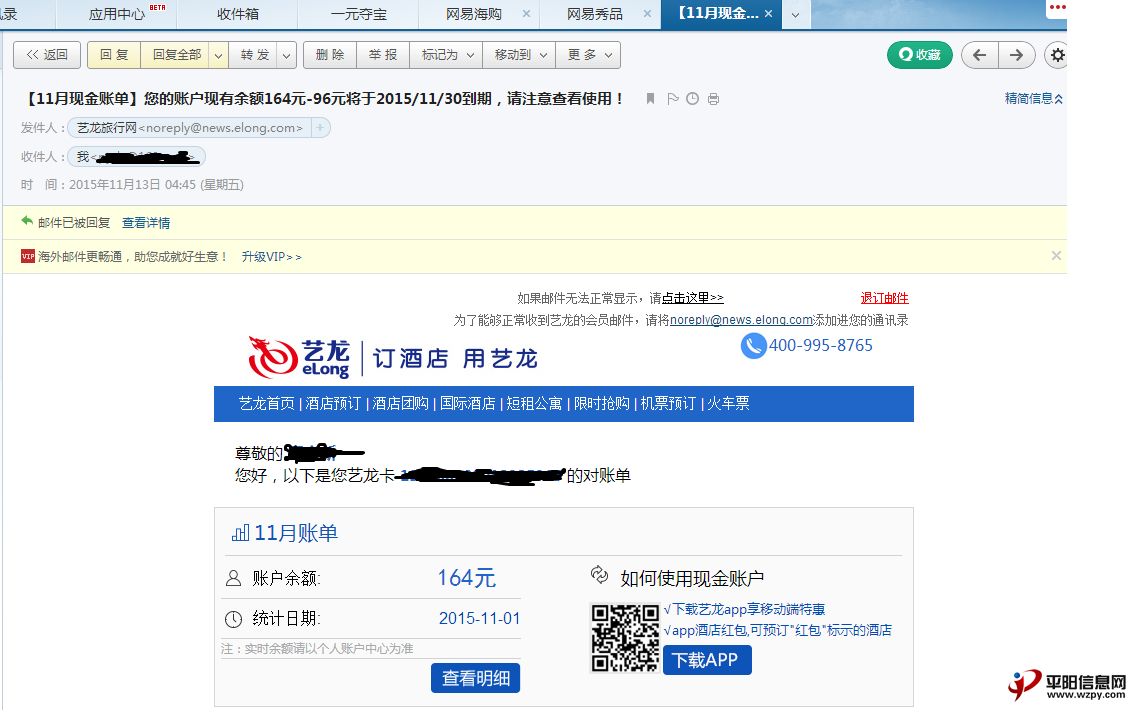Screen dimensions: 1136x710
Task: Open the 标记为 dropdown
Action: [x=446, y=55]
